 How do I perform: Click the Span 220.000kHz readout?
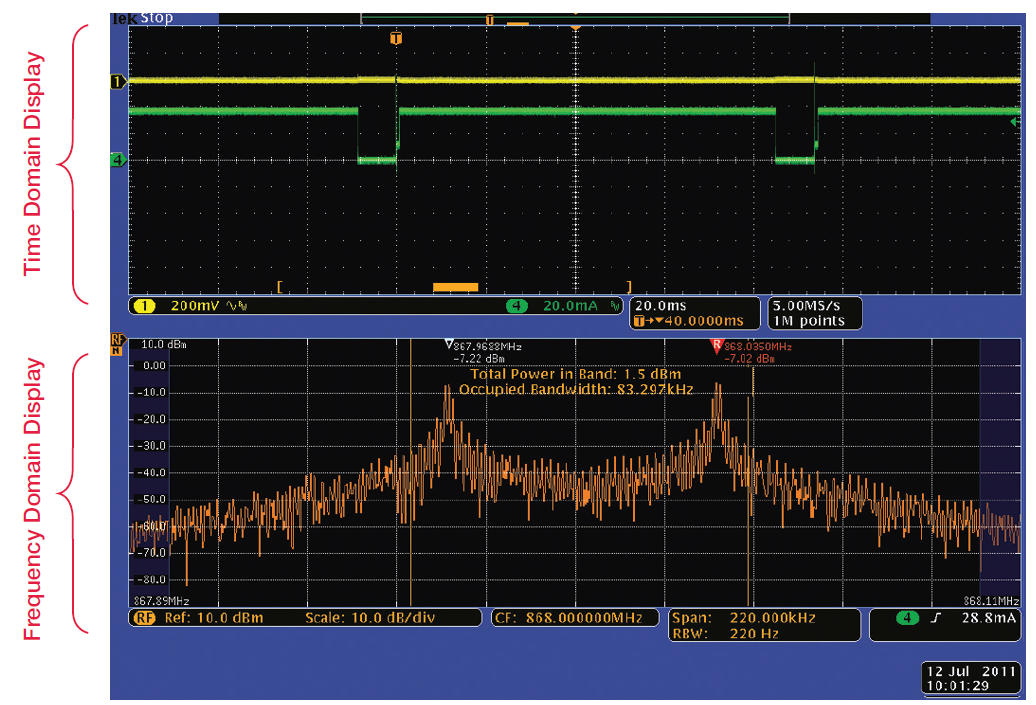(x=742, y=618)
